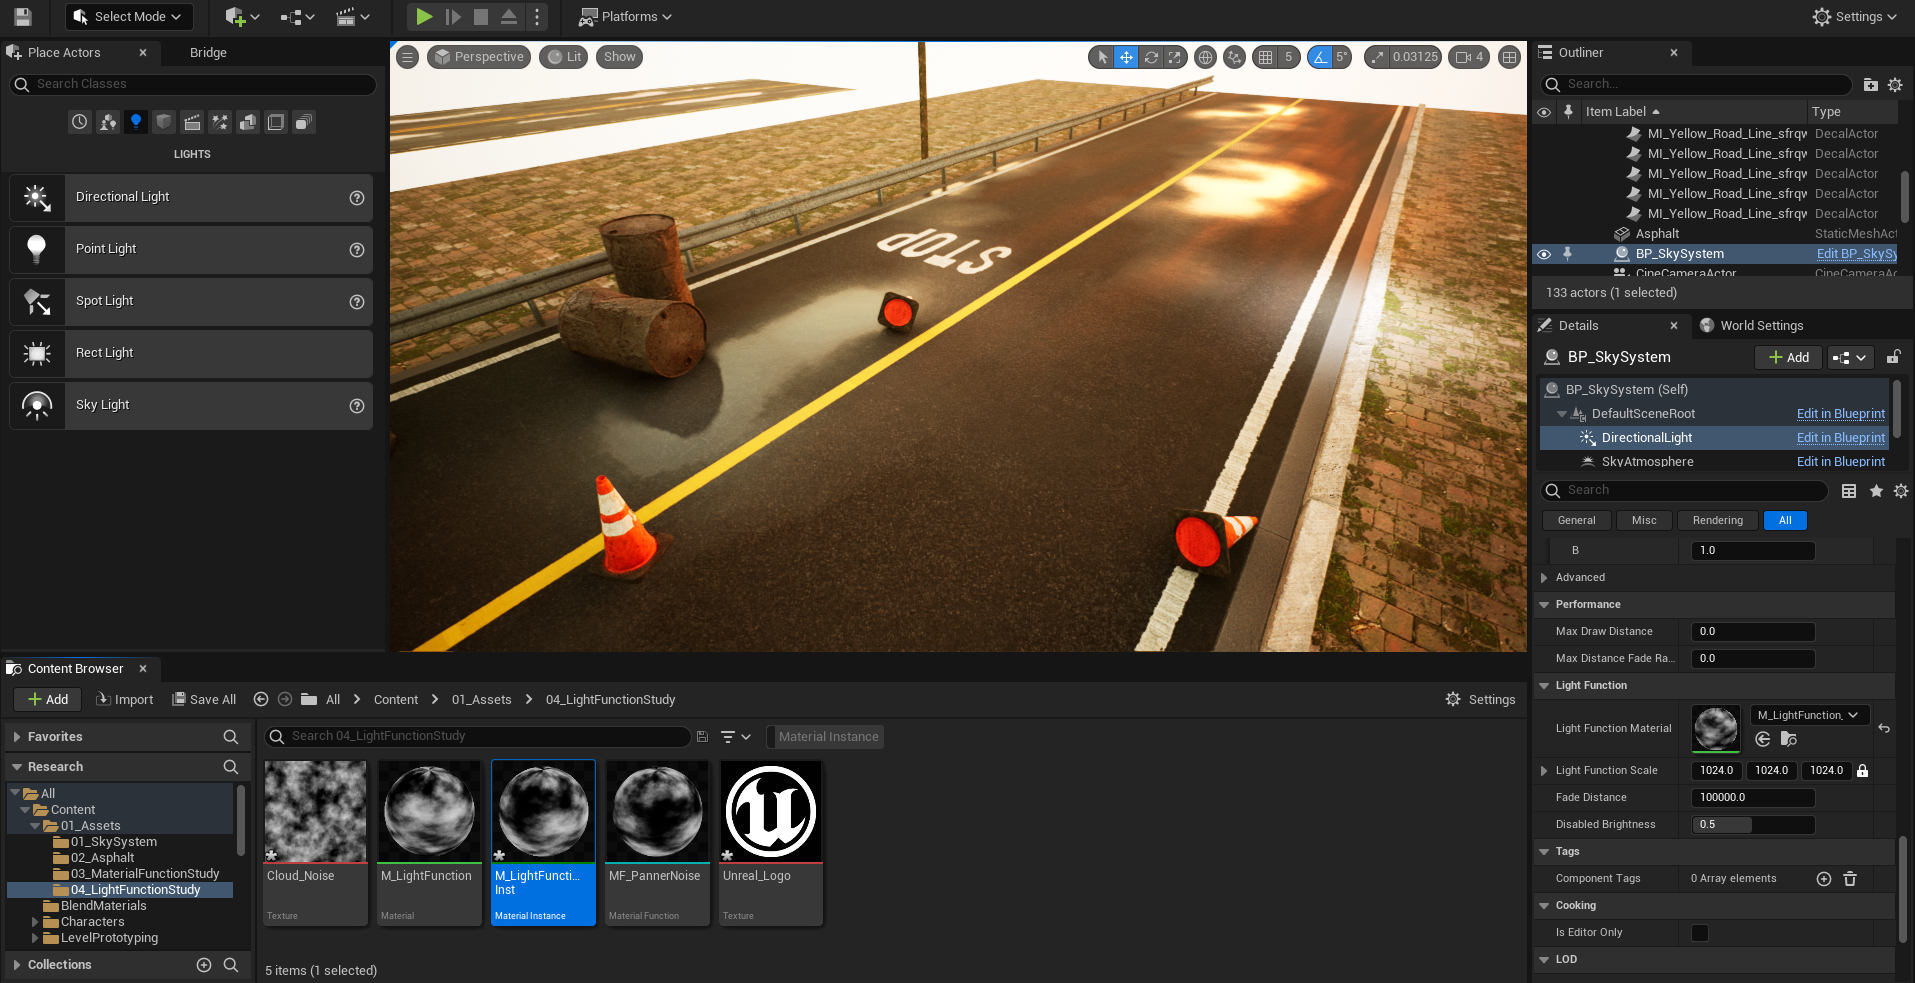Open the play options three-dot menu

pyautogui.click(x=537, y=17)
